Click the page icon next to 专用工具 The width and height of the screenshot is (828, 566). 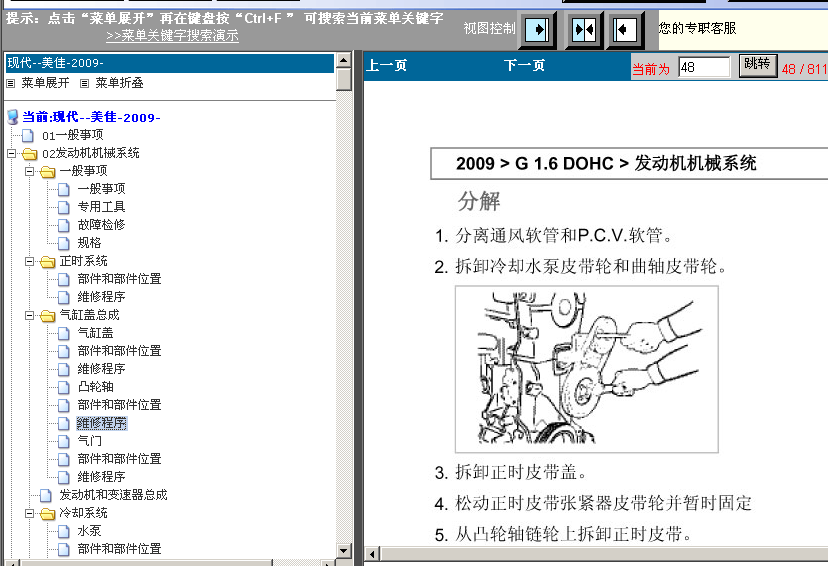point(64,207)
